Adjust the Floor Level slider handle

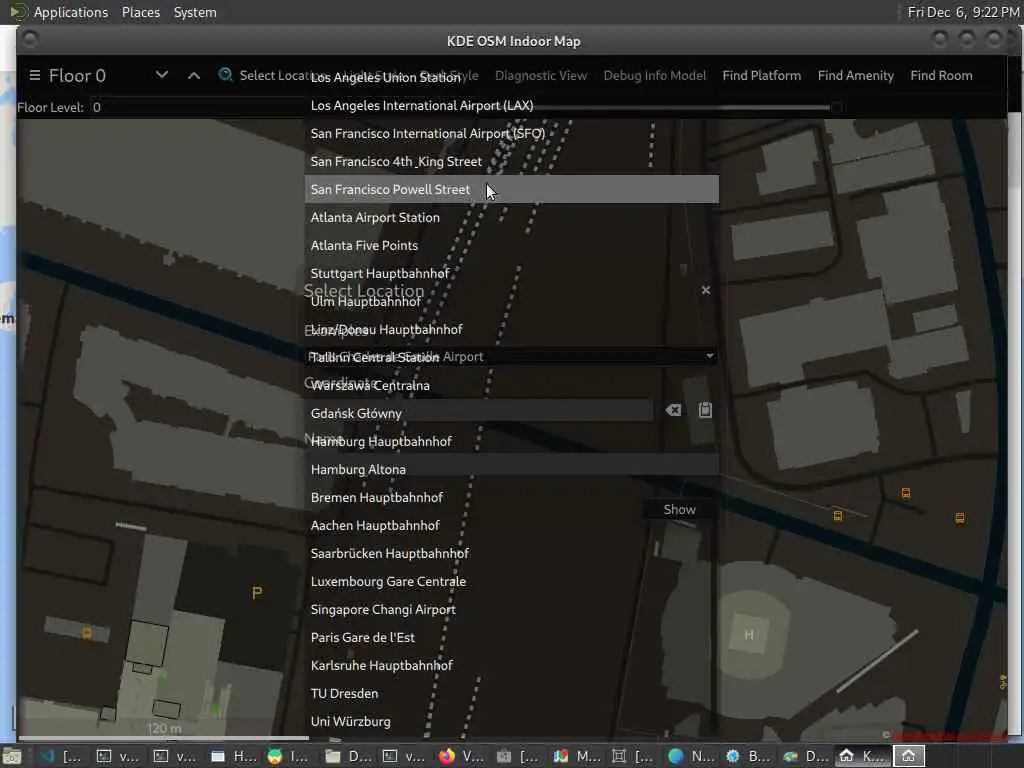836,107
